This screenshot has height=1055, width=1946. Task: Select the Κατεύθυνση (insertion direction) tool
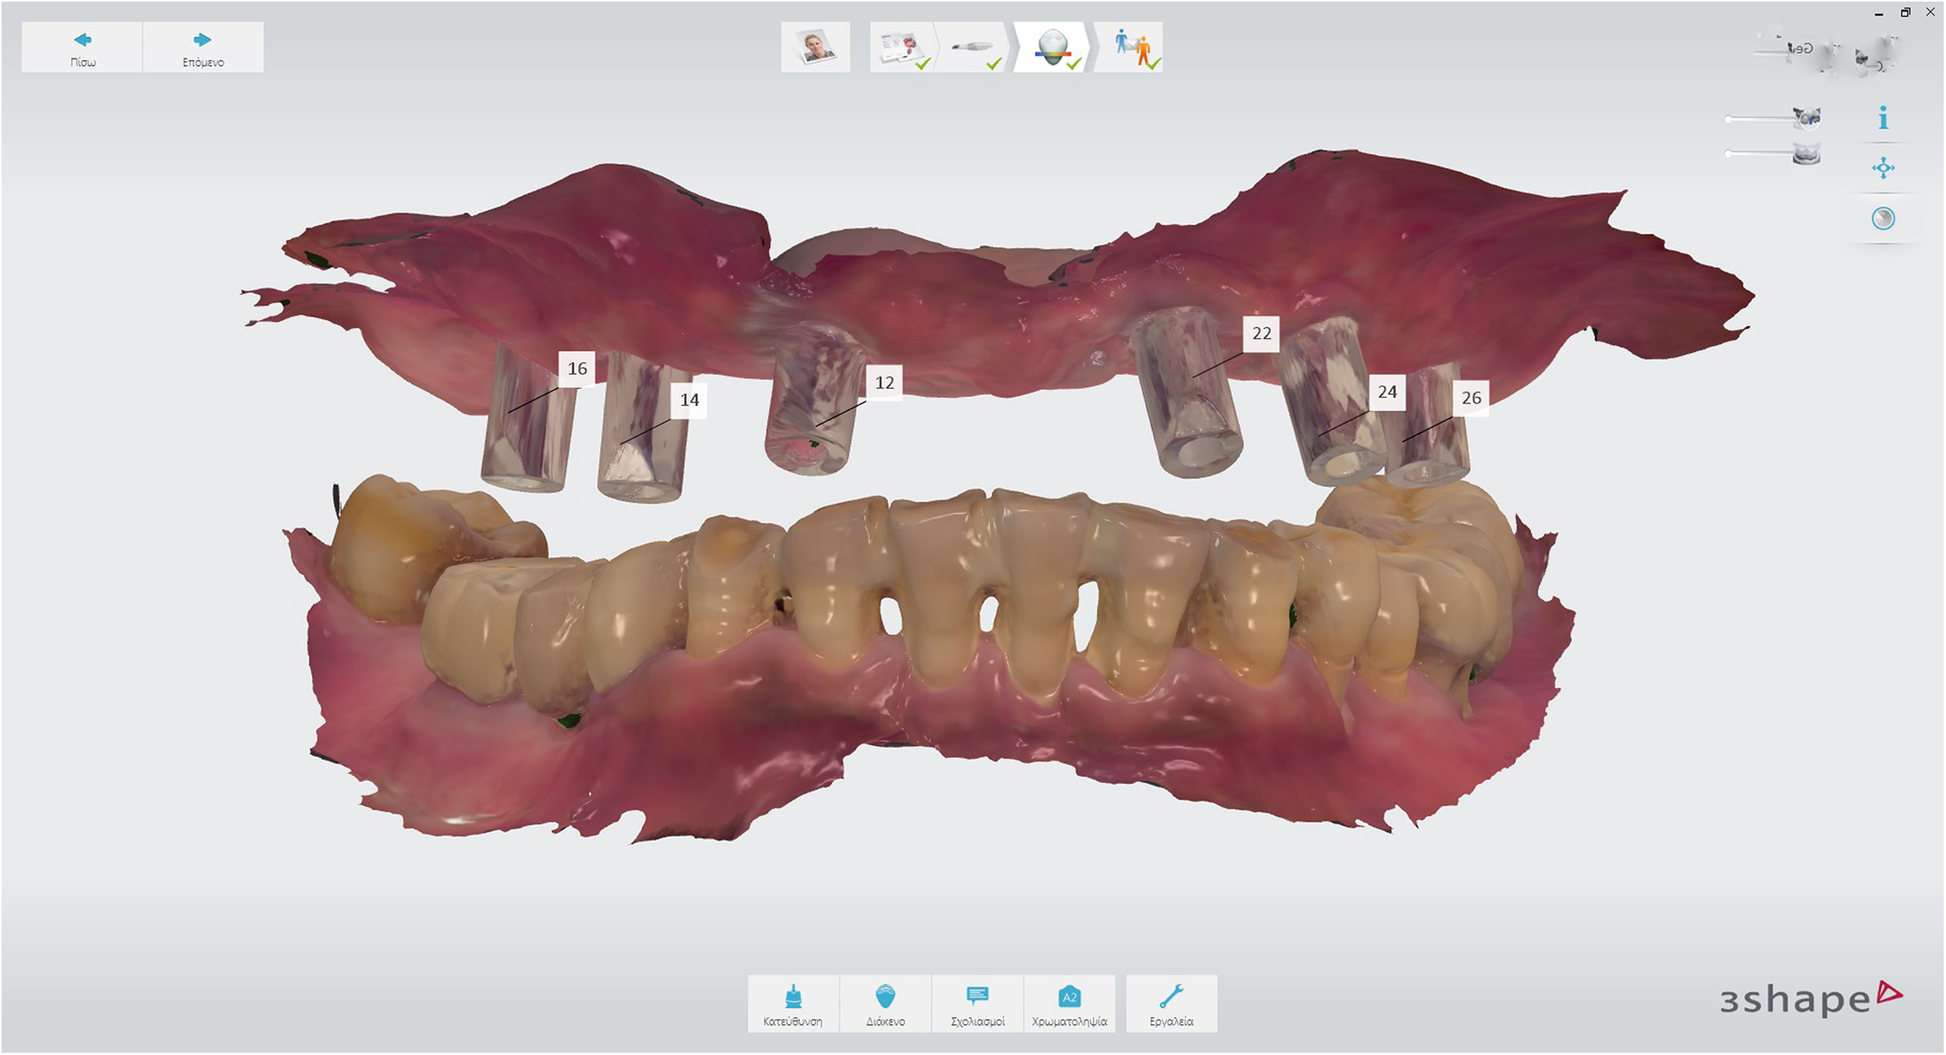(x=793, y=1004)
